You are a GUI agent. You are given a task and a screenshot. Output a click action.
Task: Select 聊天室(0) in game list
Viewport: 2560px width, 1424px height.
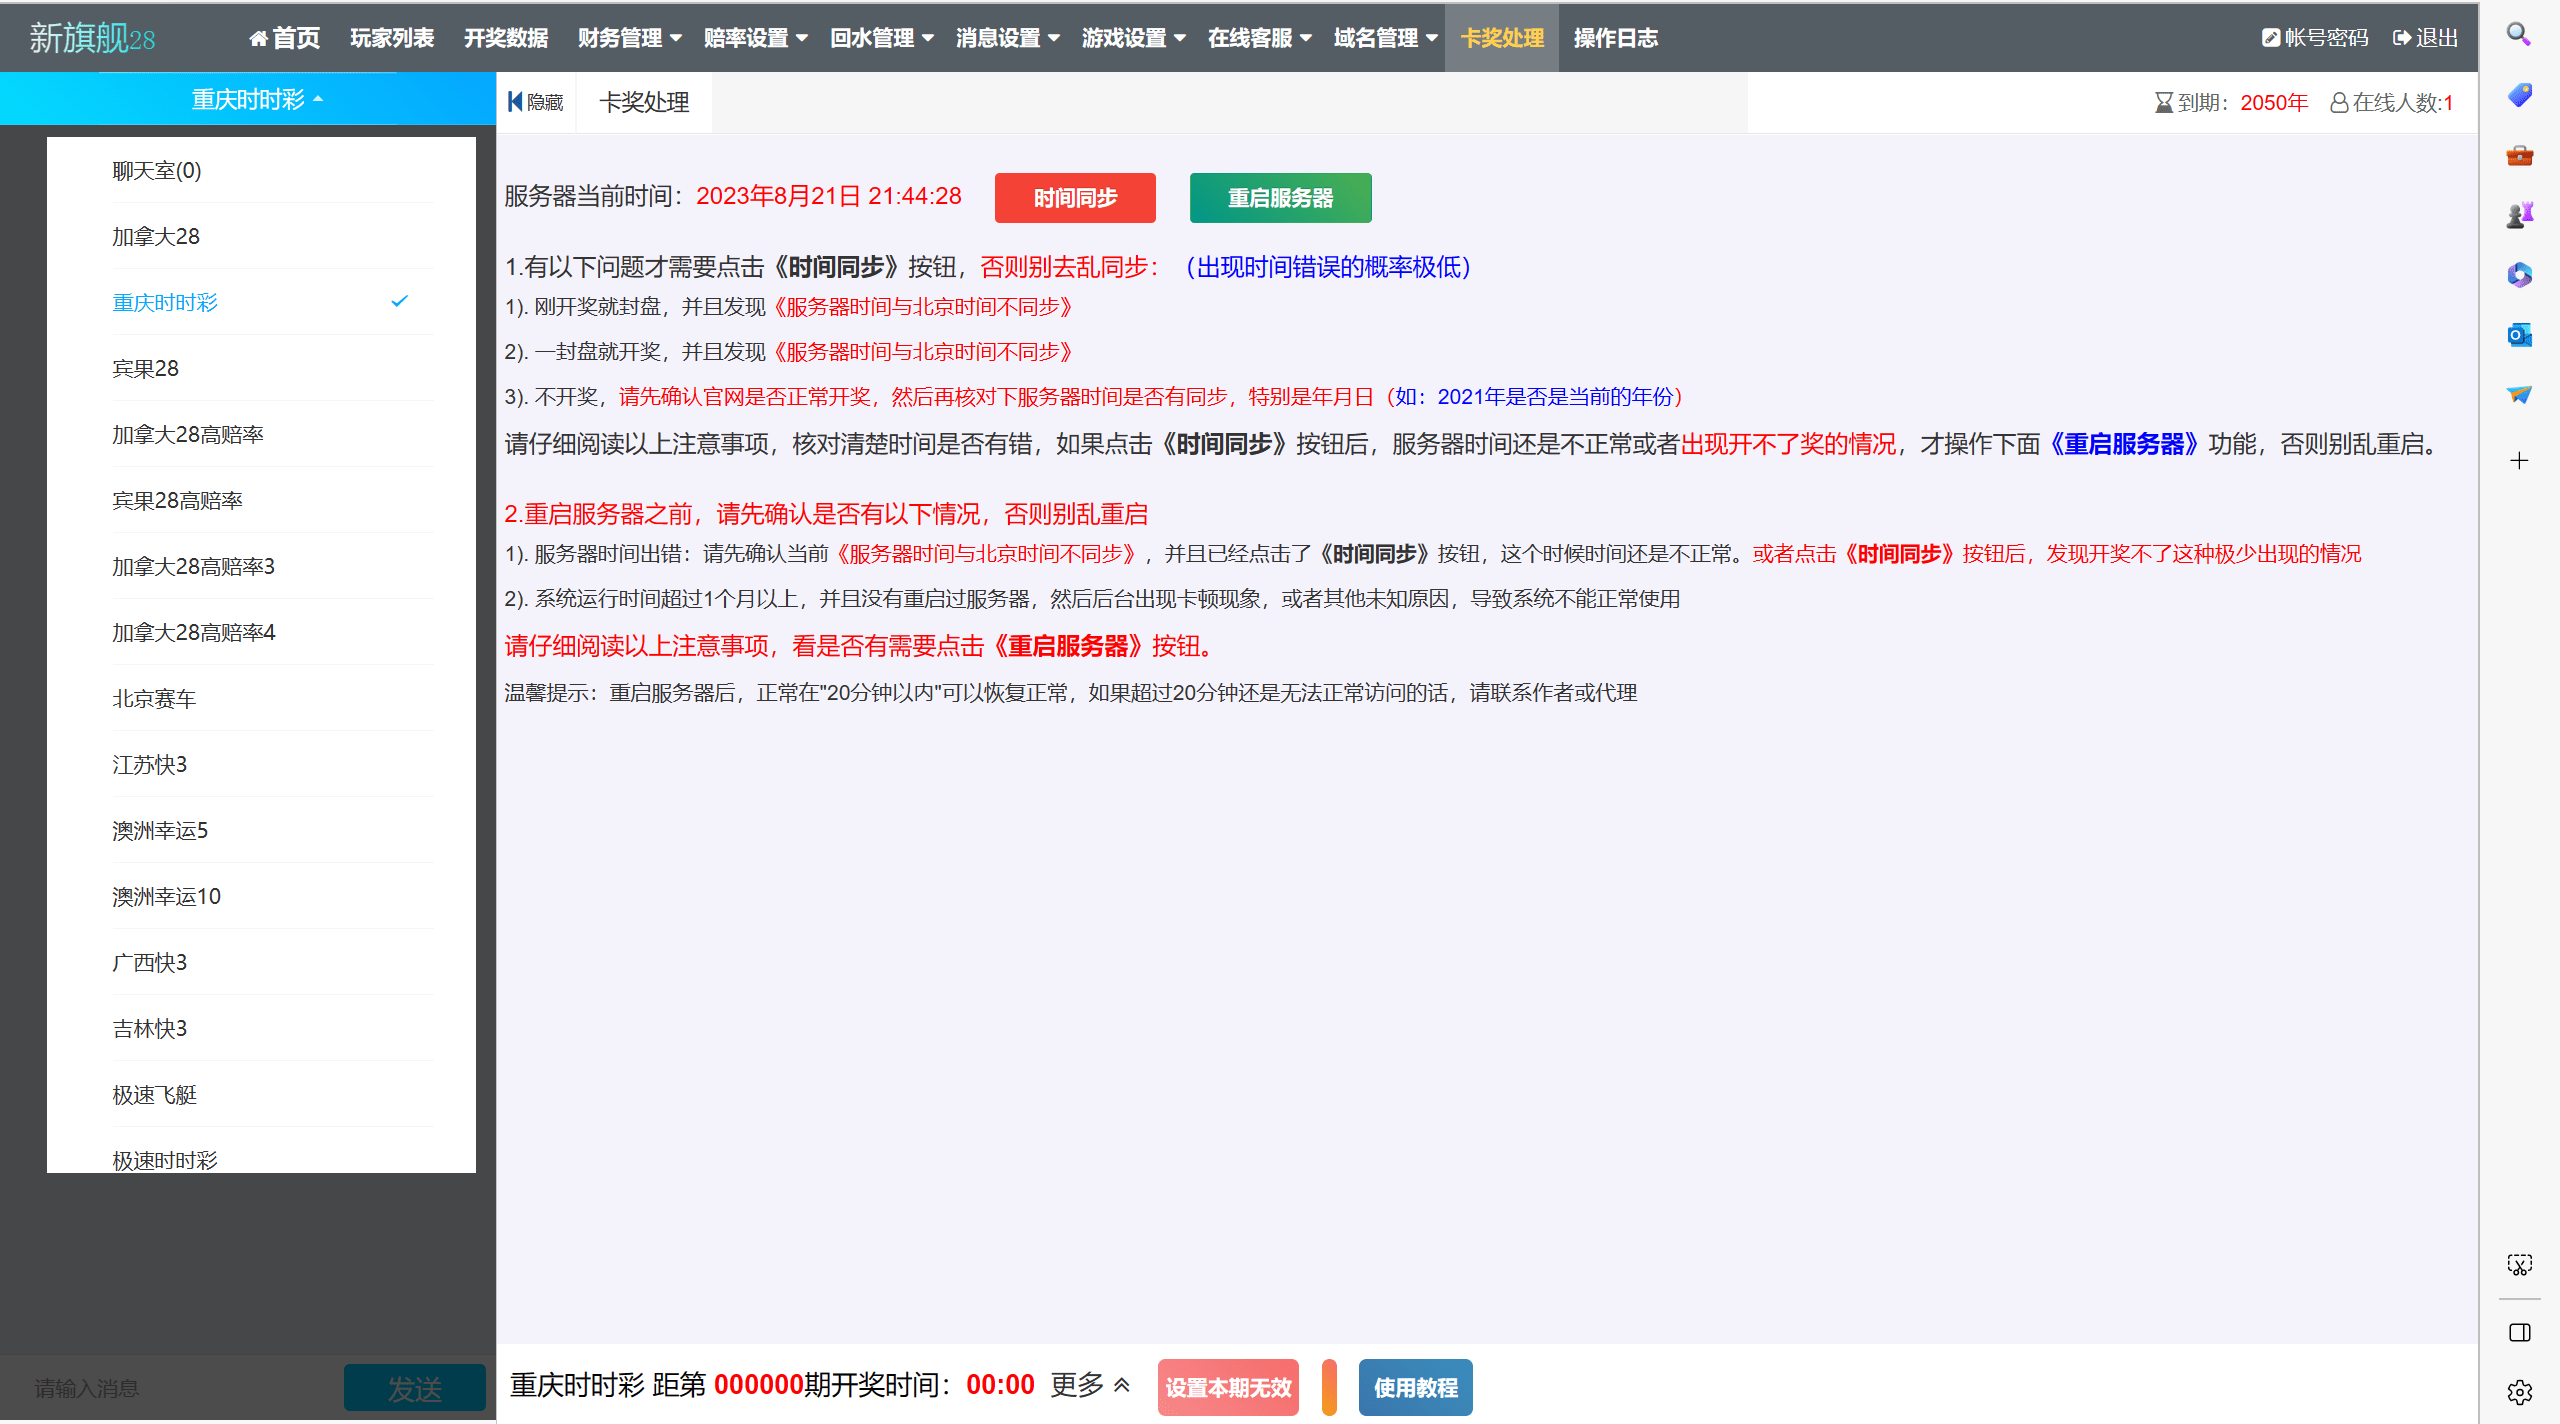tap(271, 171)
